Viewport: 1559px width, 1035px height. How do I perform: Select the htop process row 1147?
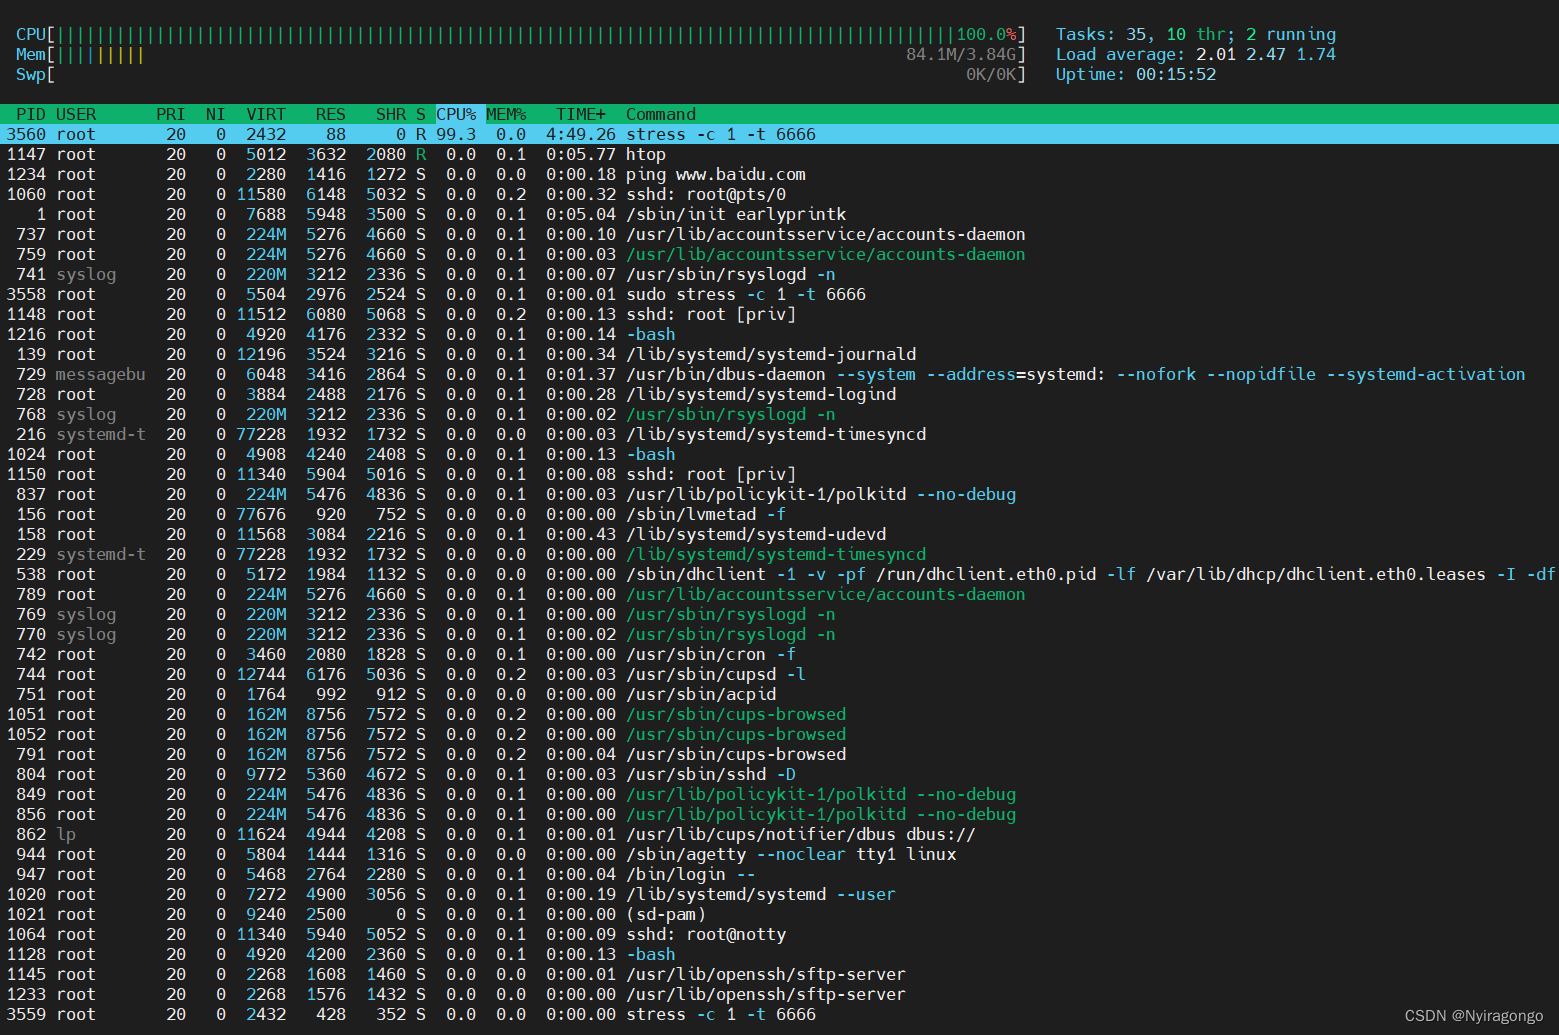pos(779,154)
